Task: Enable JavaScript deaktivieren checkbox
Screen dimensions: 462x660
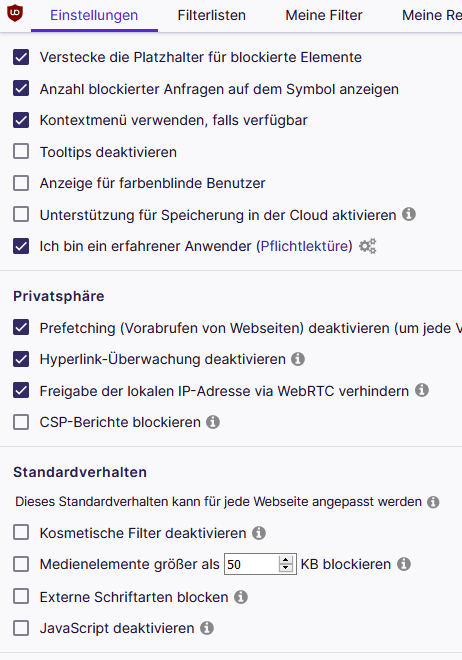Action: point(21,628)
